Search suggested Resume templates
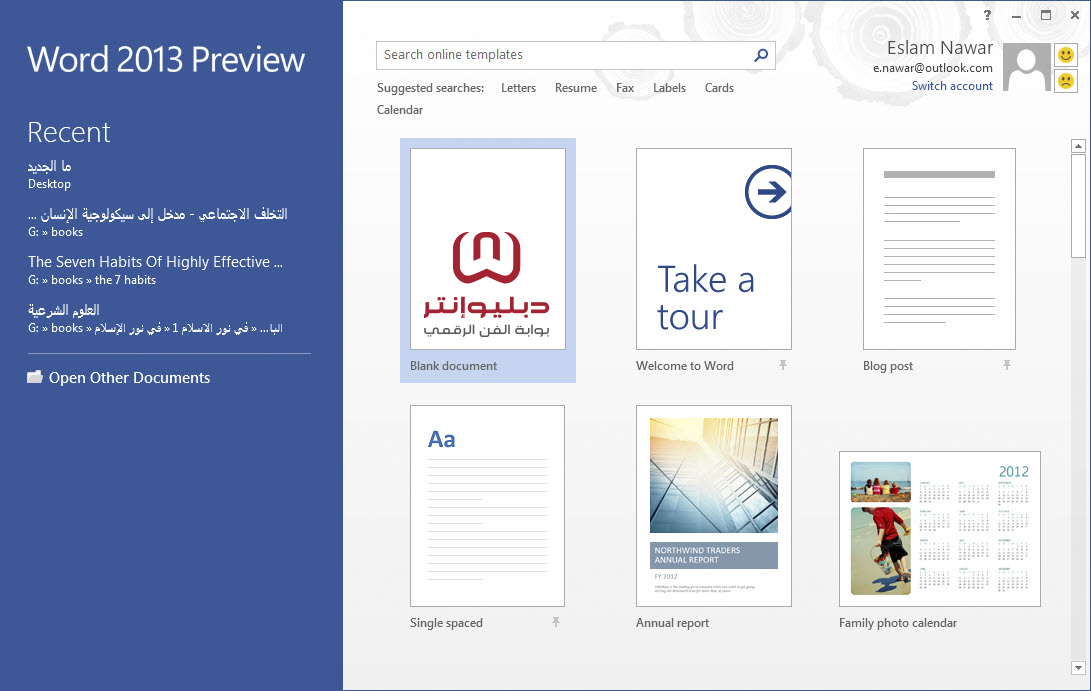 pyautogui.click(x=575, y=88)
